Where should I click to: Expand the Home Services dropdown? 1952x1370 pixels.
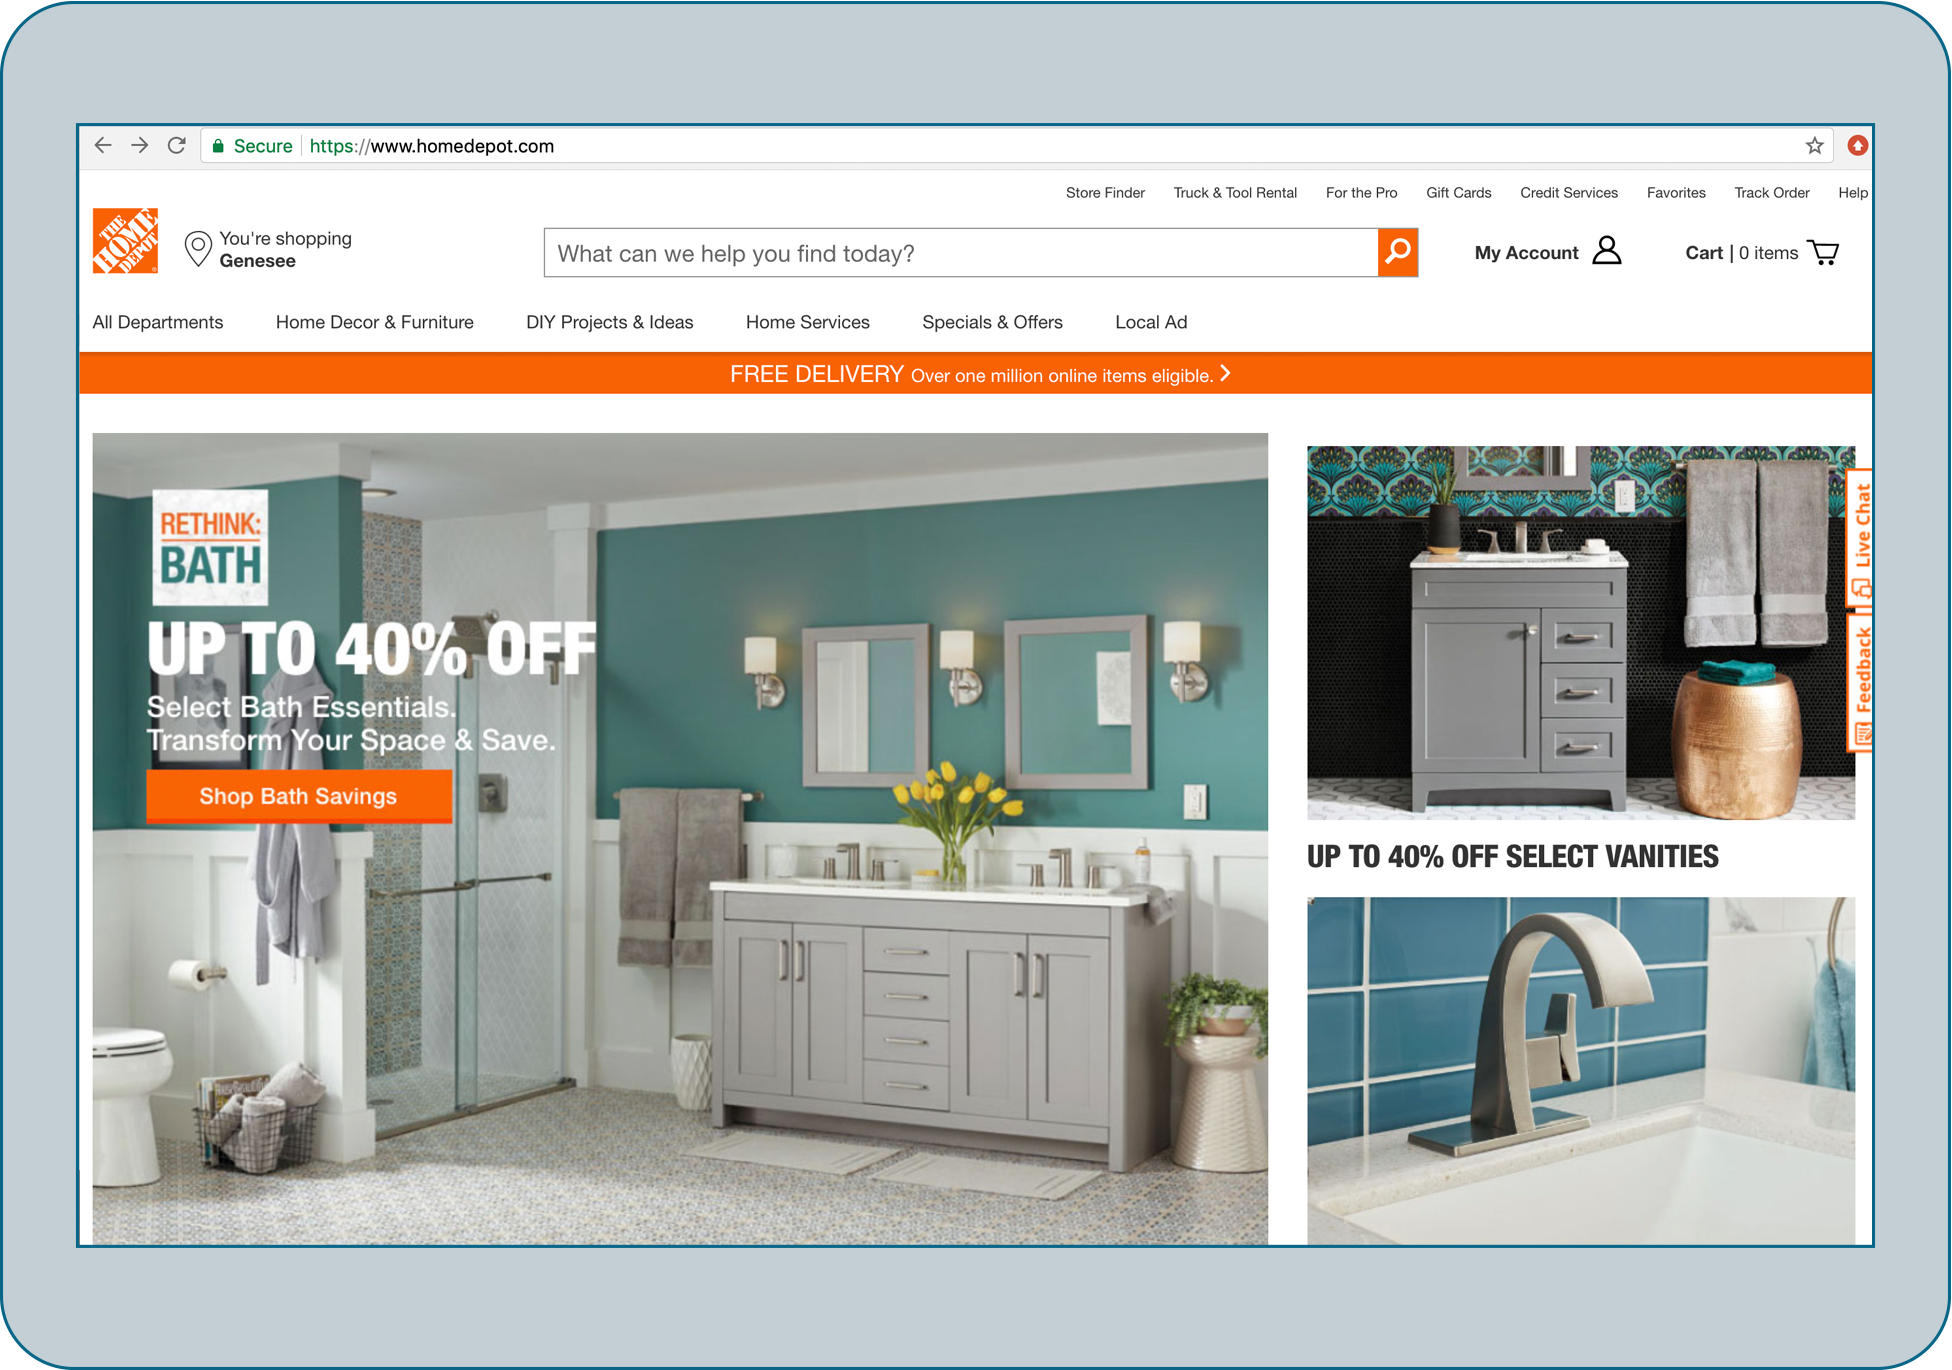pyautogui.click(x=808, y=322)
